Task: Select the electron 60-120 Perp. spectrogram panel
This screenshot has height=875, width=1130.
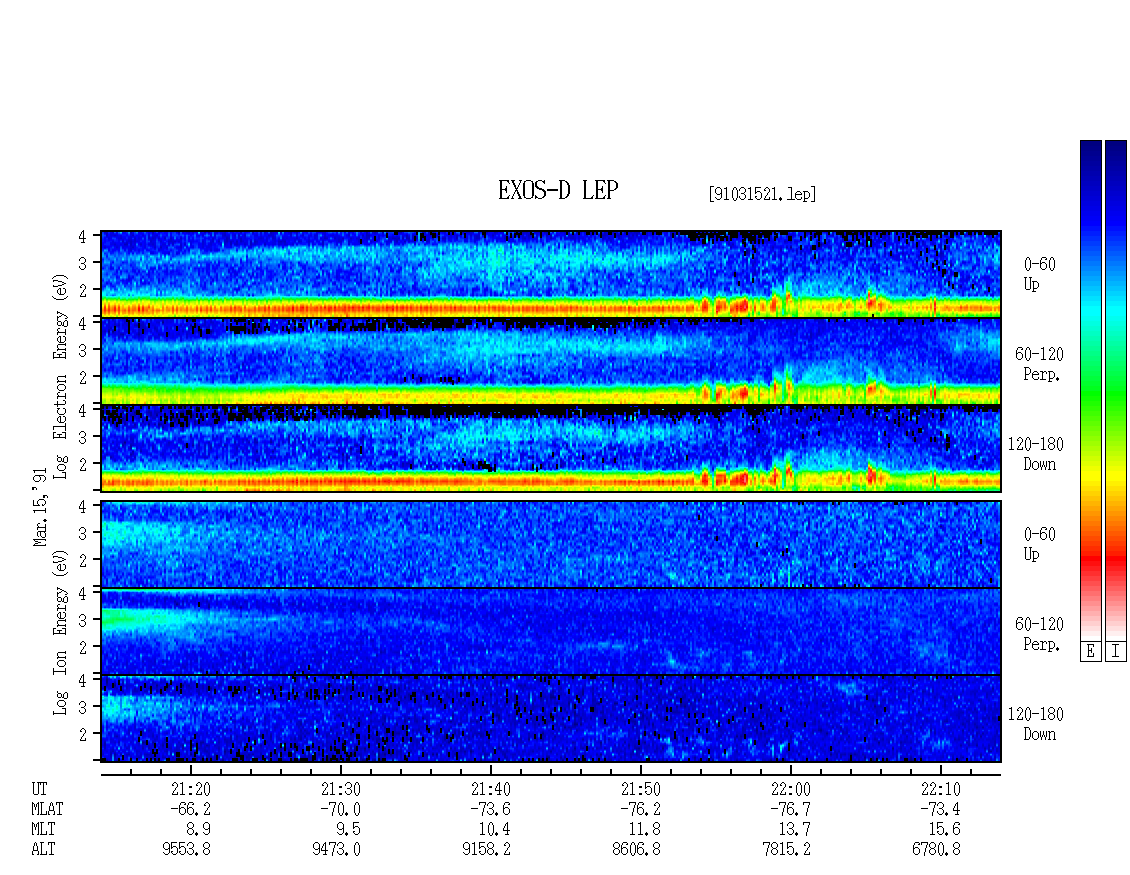Action: click(551, 361)
